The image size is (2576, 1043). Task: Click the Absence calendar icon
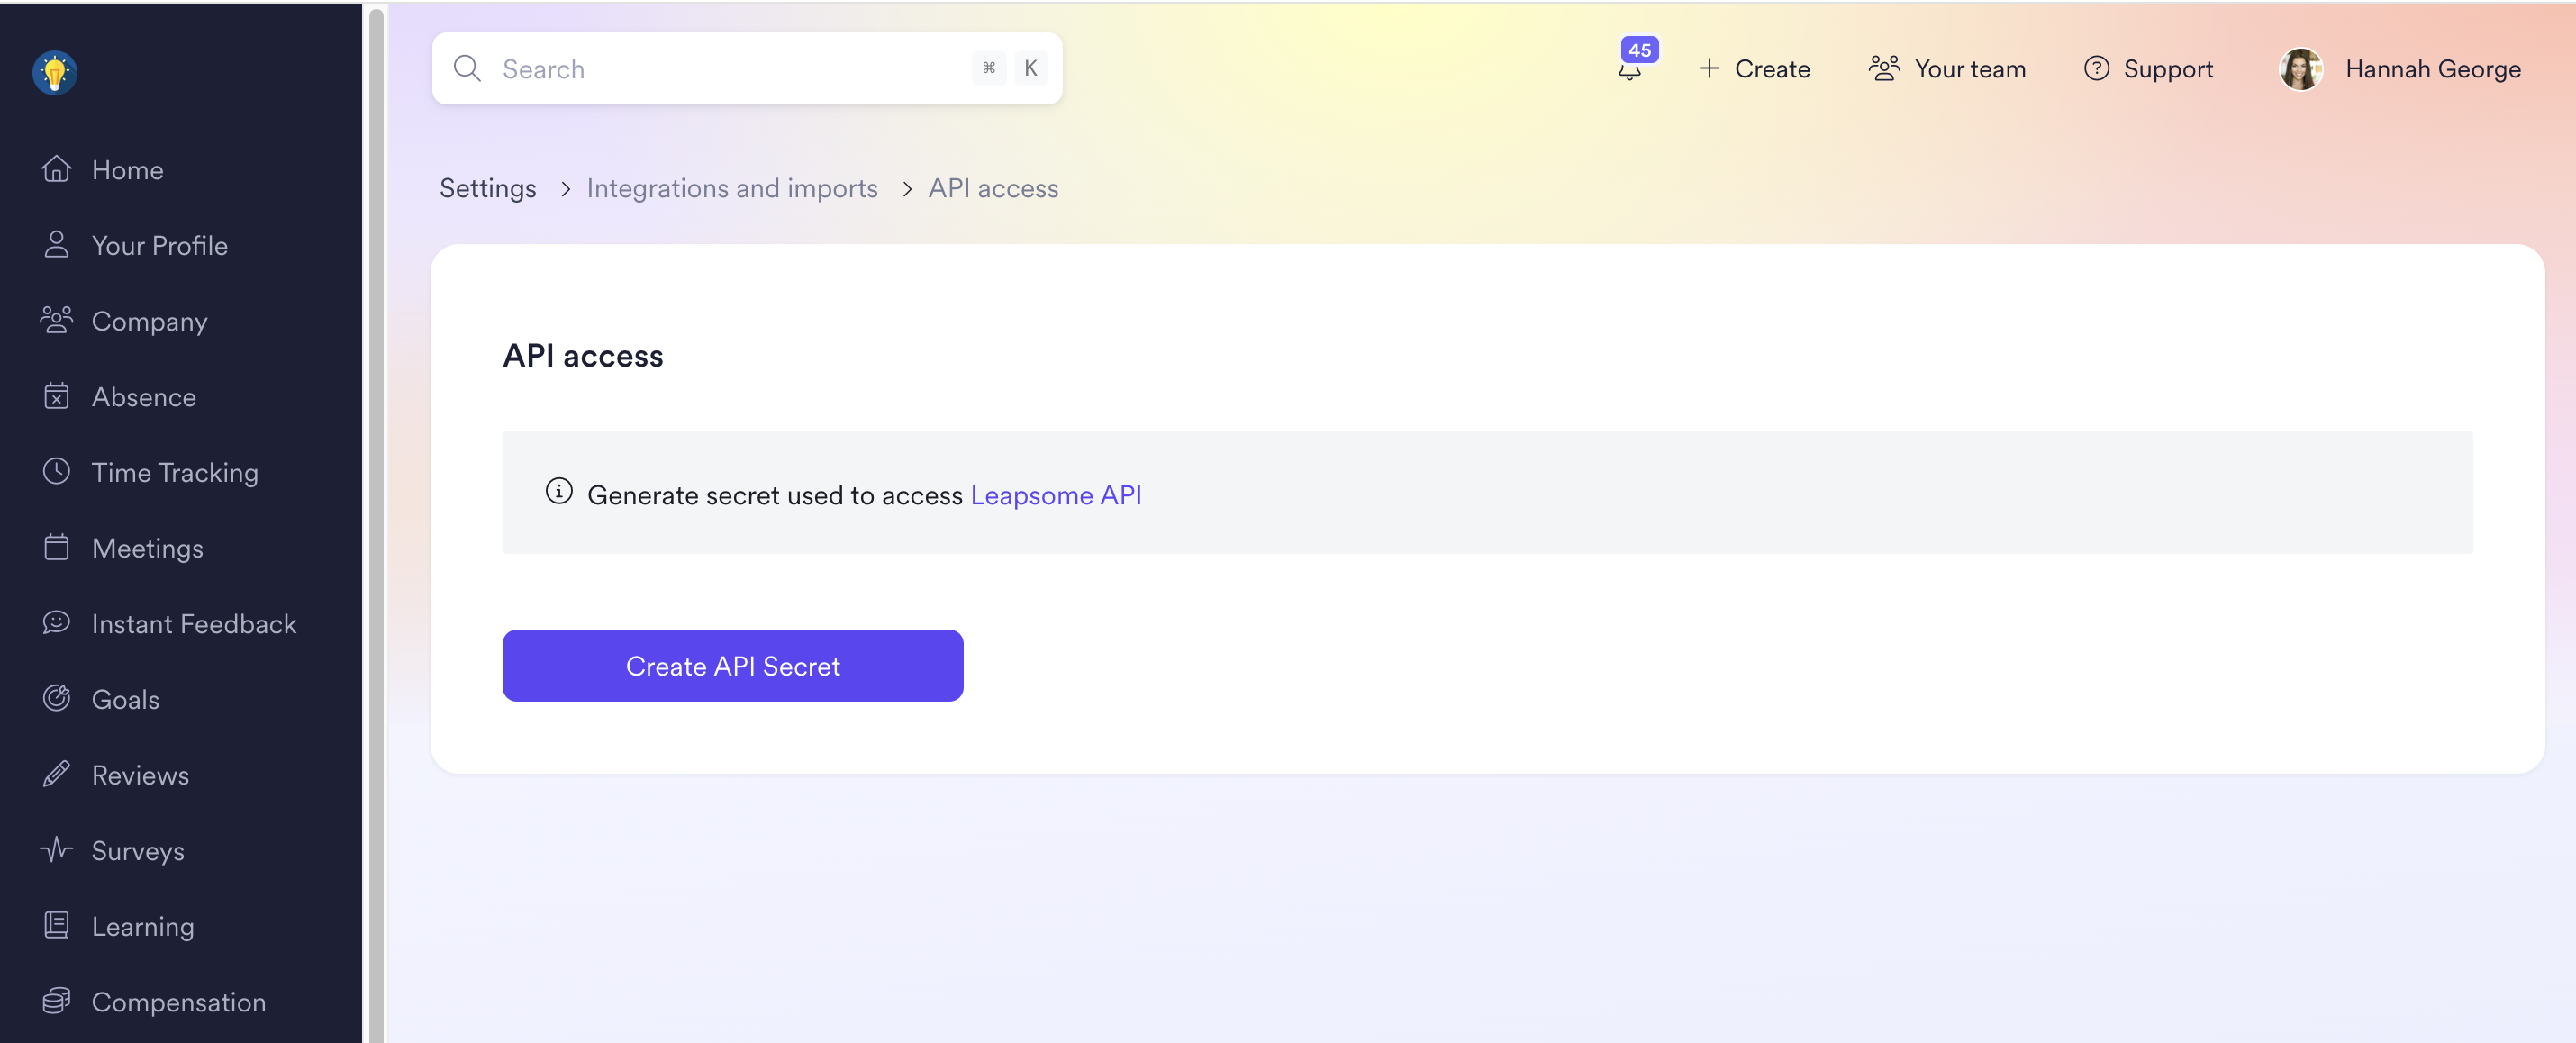(x=56, y=396)
